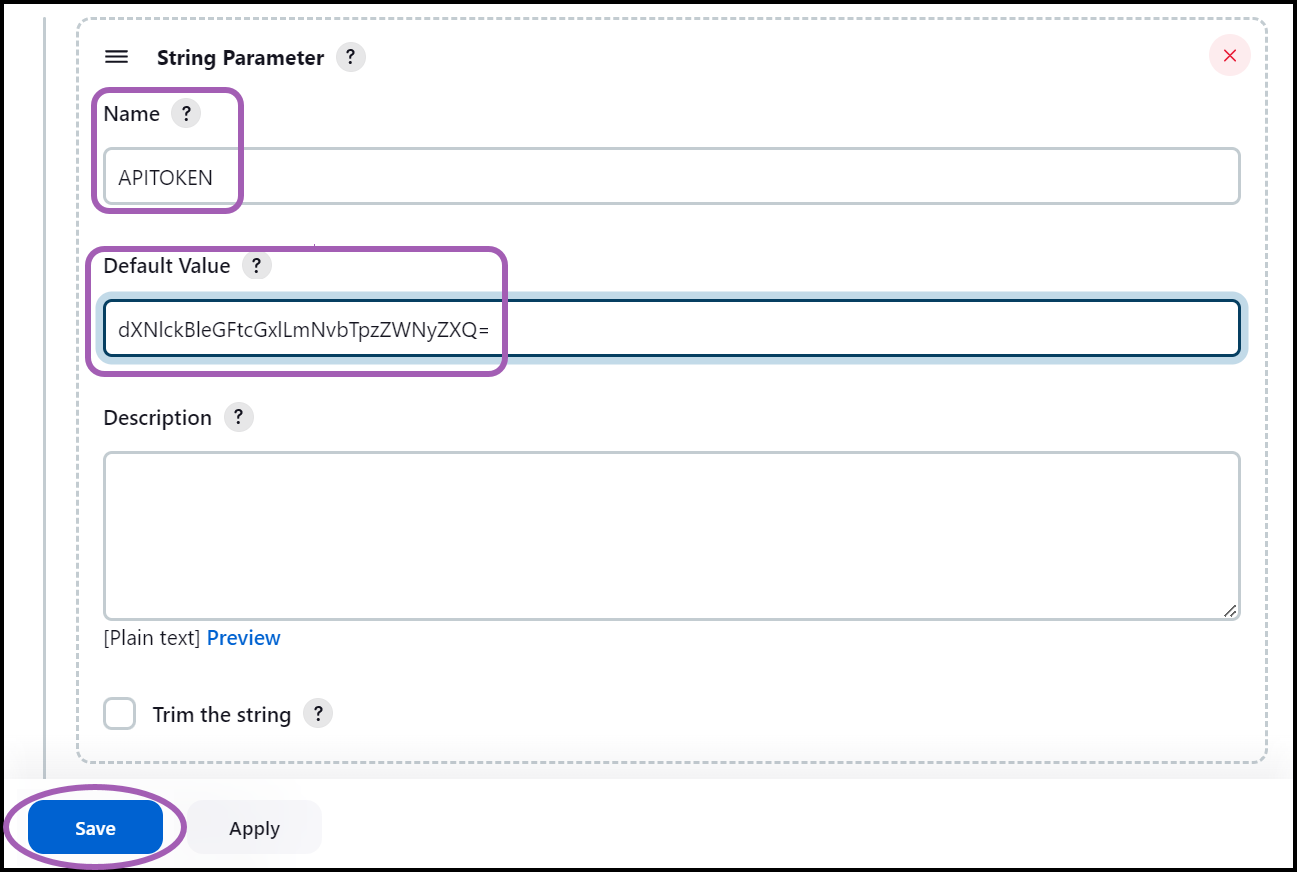Focus the Name field containing APITOKEN
1297x872 pixels.
point(600,176)
